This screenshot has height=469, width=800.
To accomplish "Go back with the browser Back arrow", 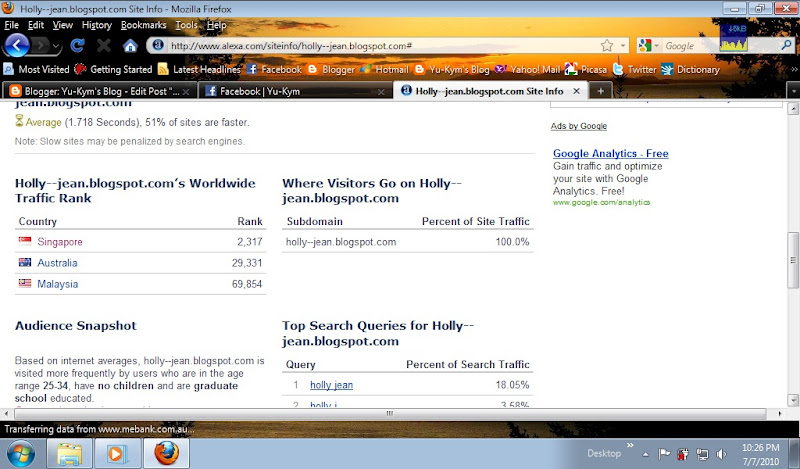I will pyautogui.click(x=17, y=46).
